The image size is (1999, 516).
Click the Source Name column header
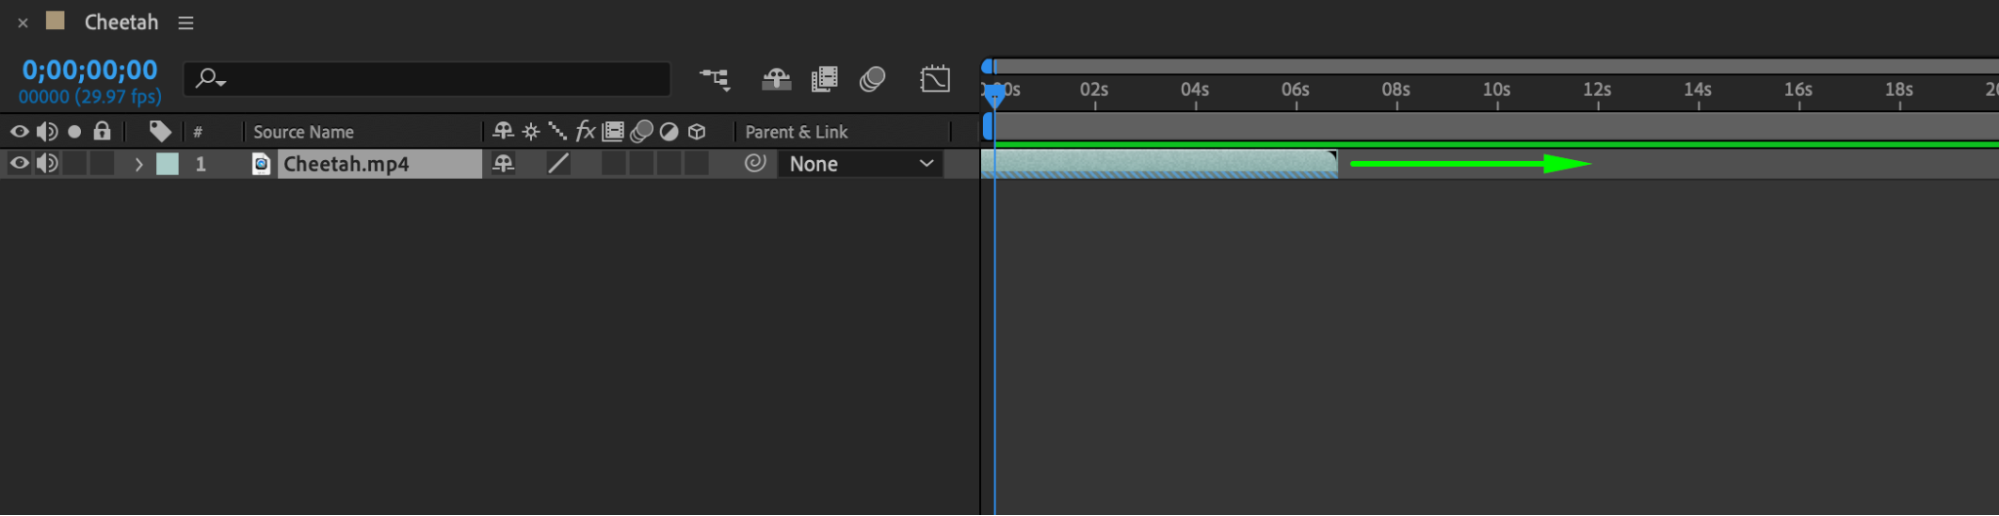[x=303, y=132]
